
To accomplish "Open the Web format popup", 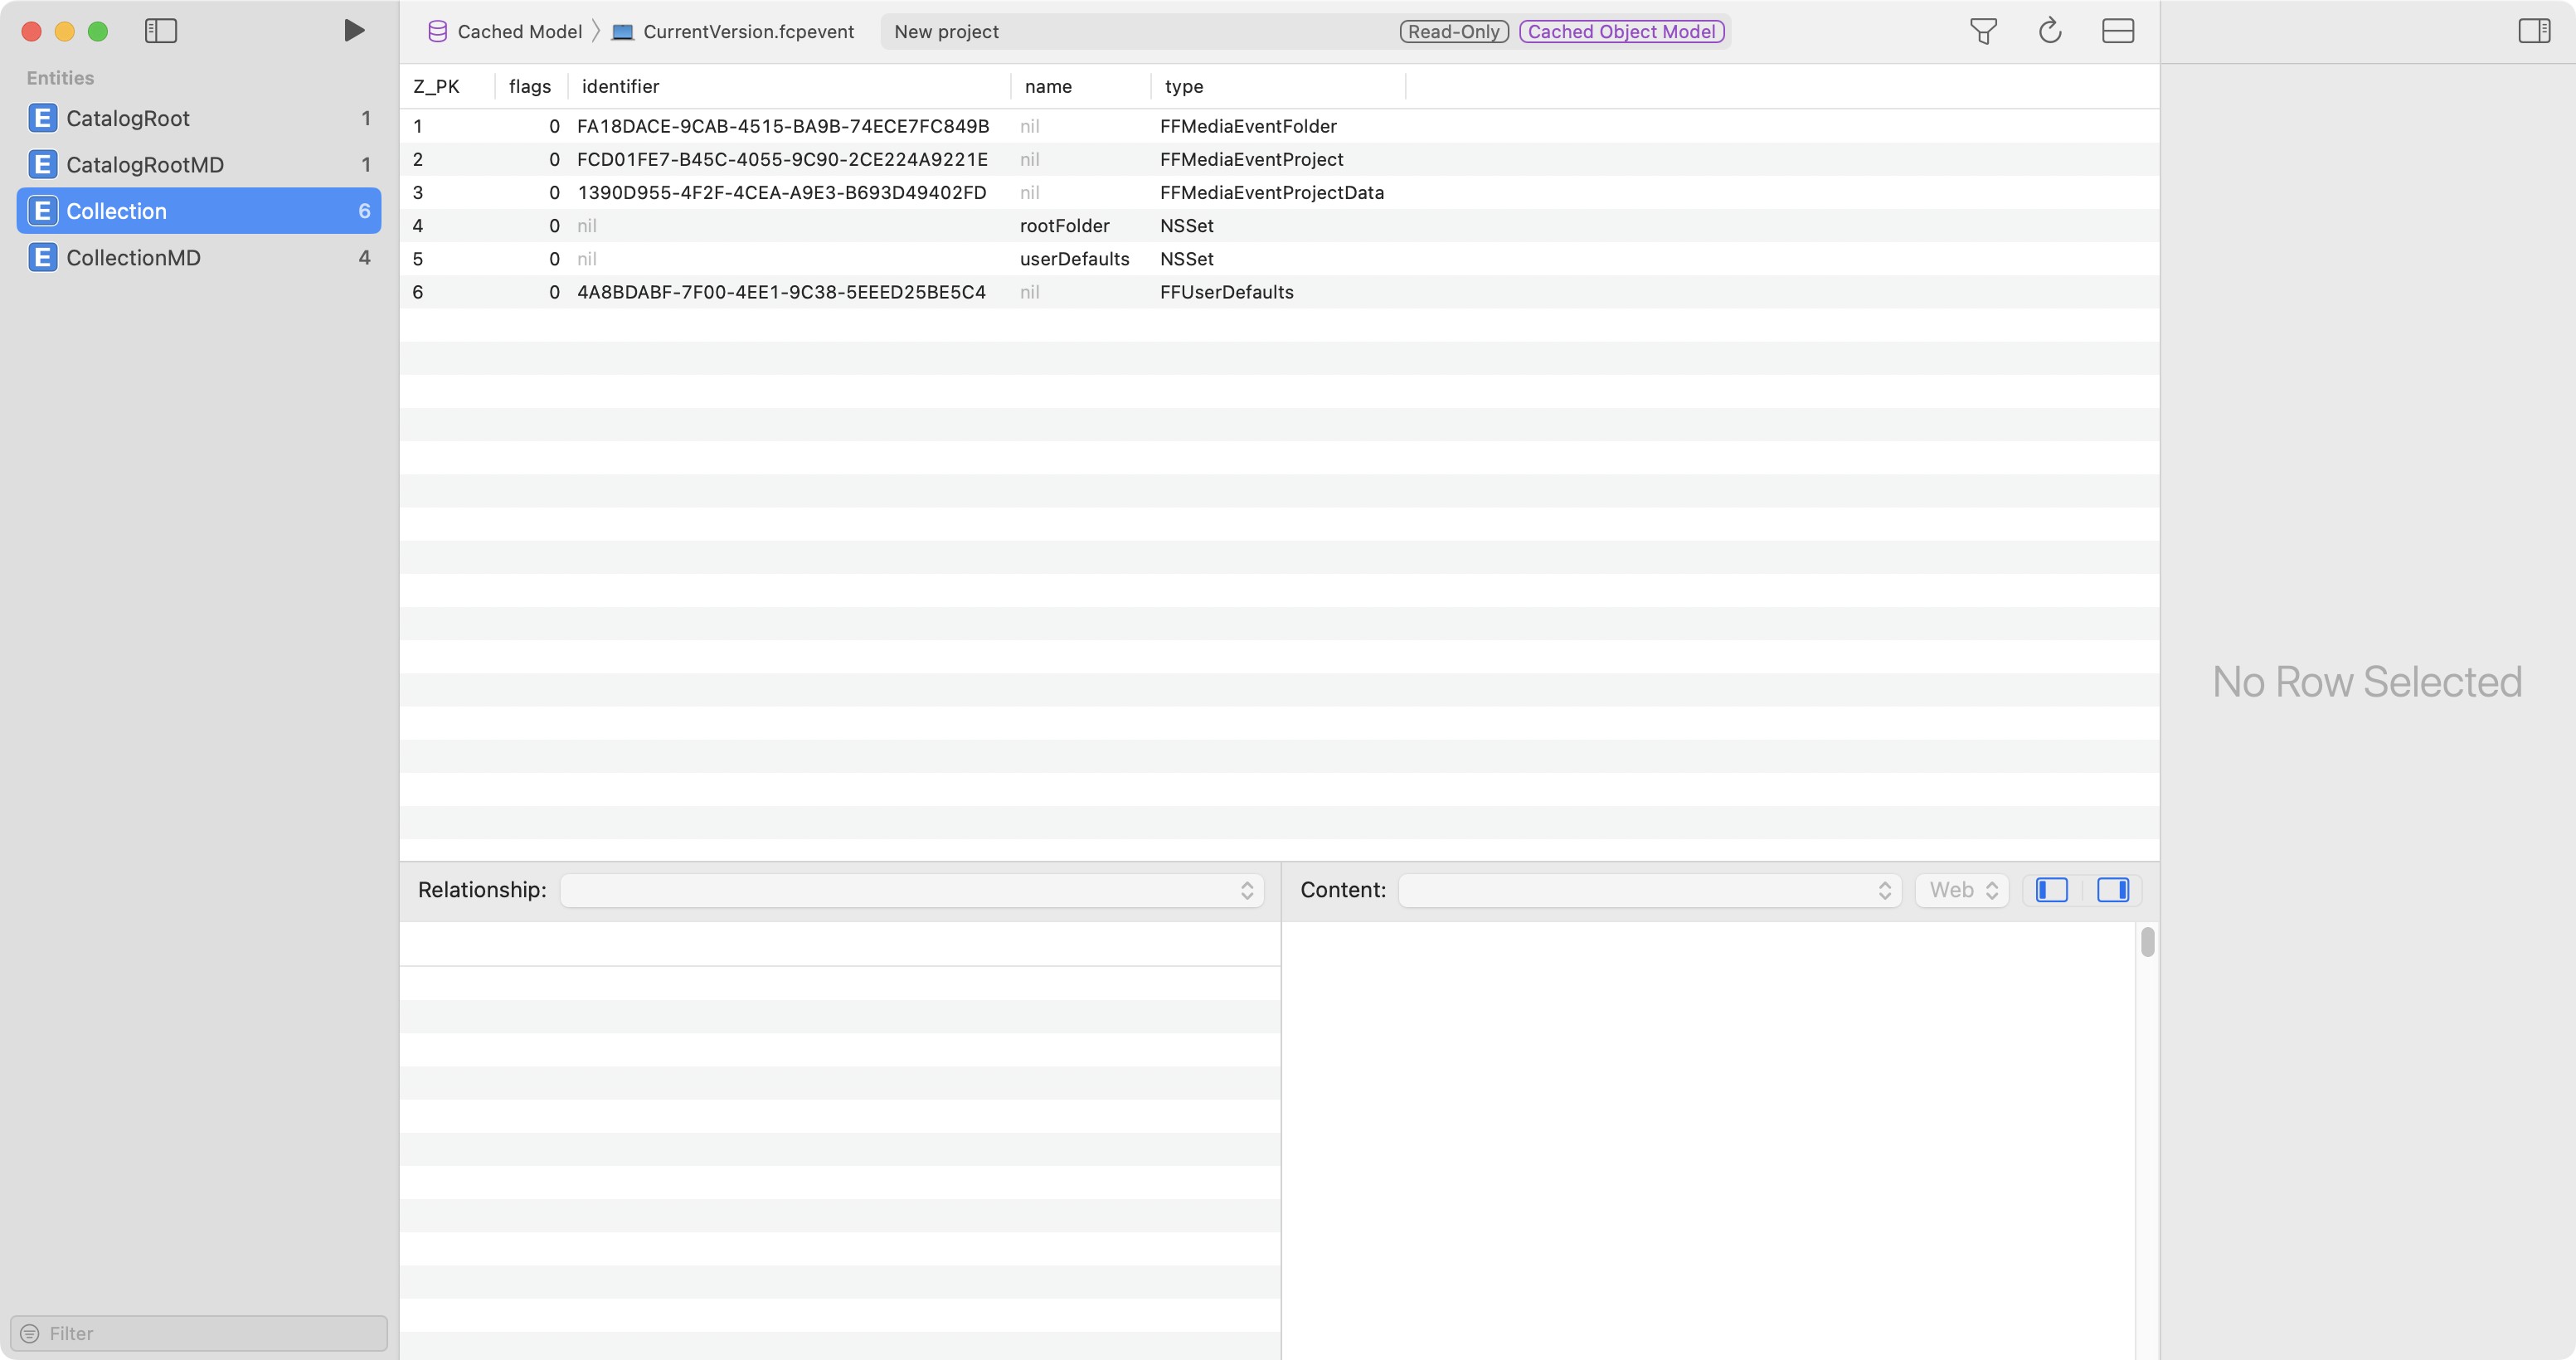I will (x=1961, y=890).
